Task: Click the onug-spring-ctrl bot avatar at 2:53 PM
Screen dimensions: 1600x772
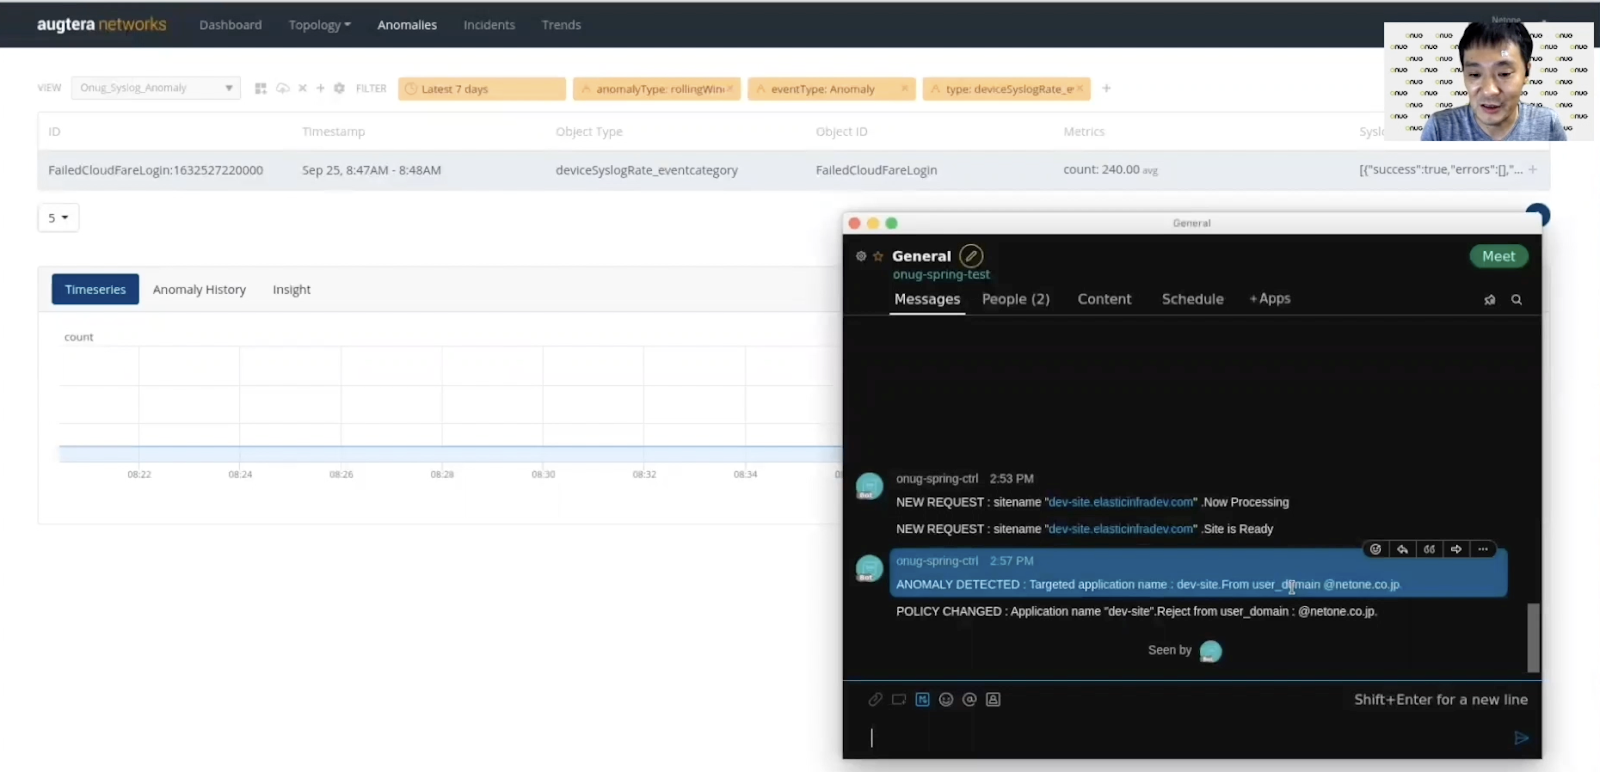Action: 869,486
